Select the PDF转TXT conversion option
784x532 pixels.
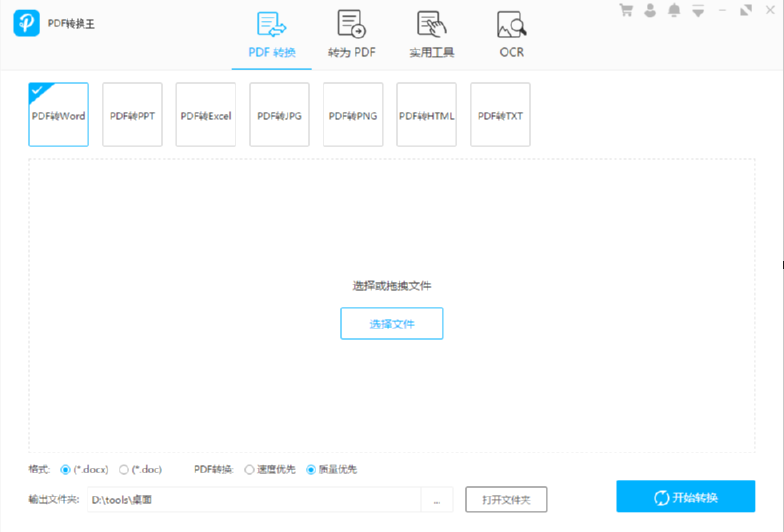pyautogui.click(x=500, y=114)
